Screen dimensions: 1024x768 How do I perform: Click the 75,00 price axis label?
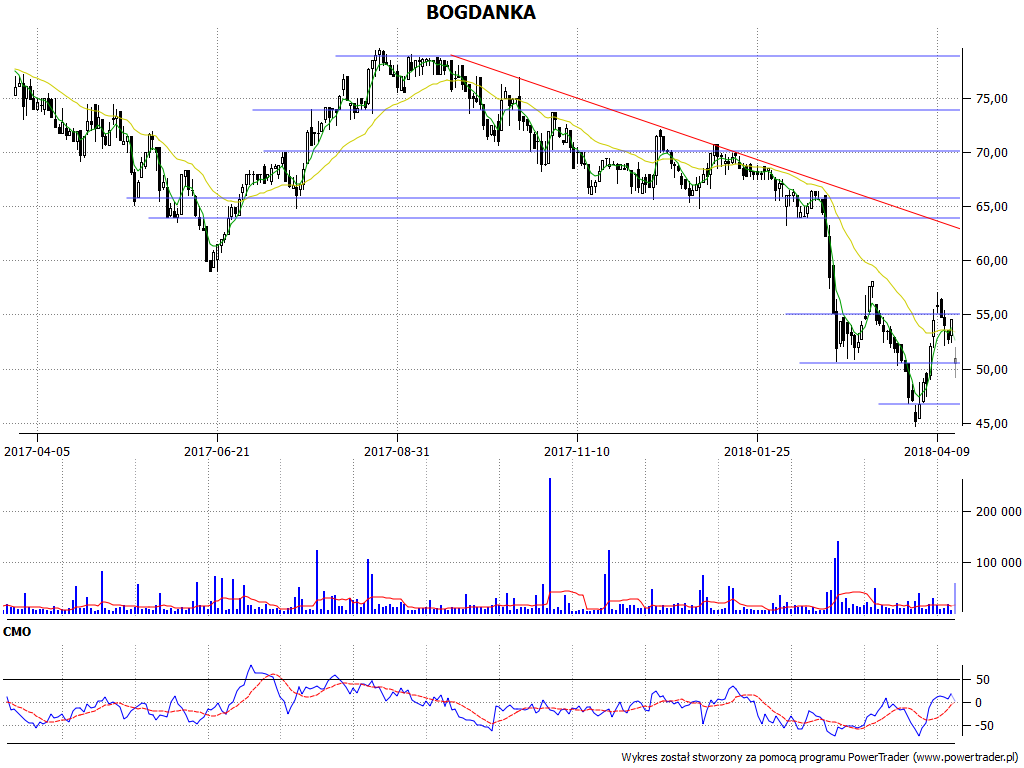[991, 99]
